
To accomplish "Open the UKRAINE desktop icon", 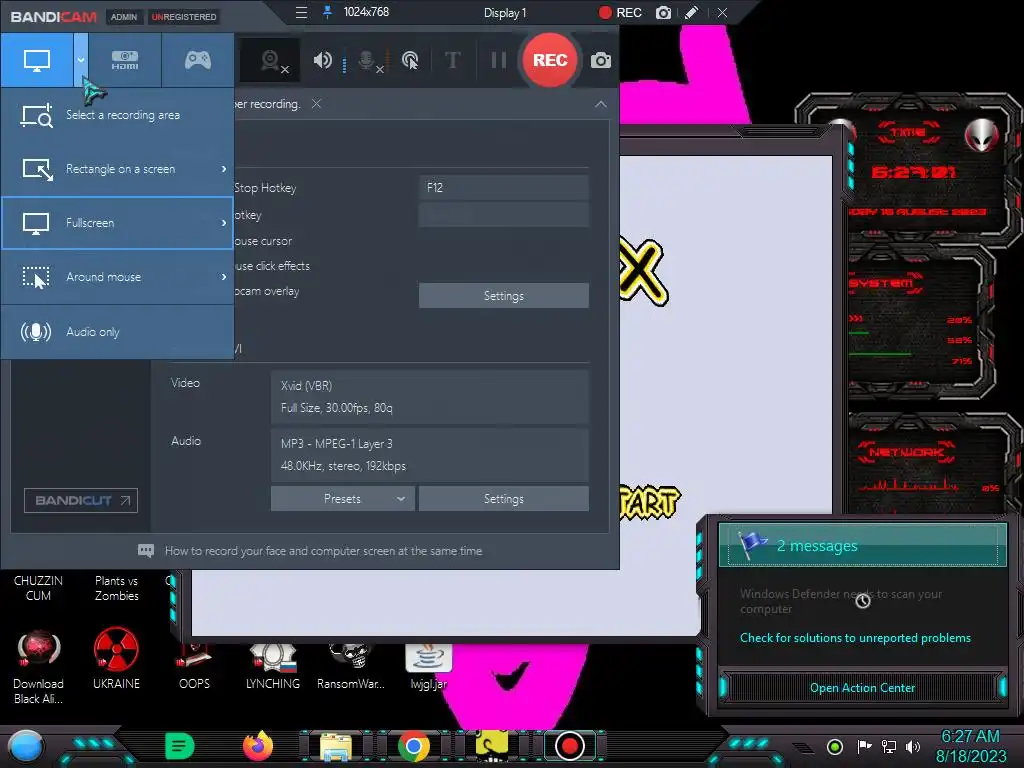I will click(116, 658).
